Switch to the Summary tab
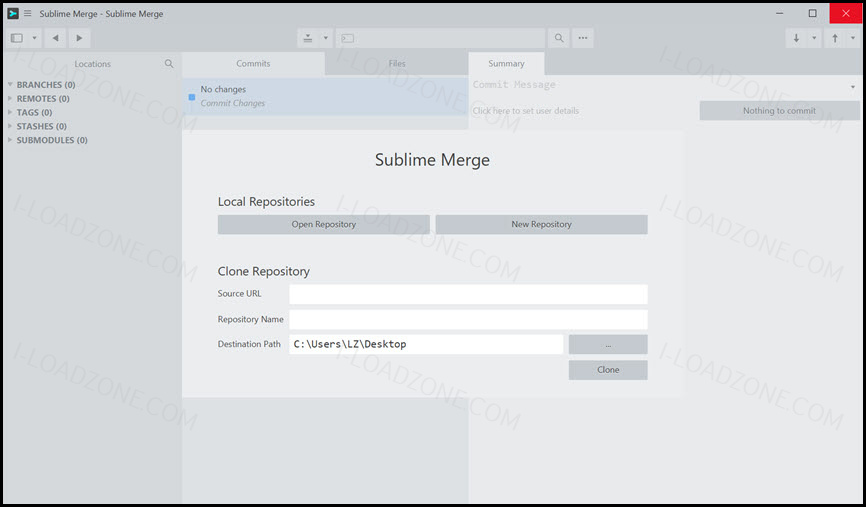Screen dimensions: 866x507 click(506, 64)
